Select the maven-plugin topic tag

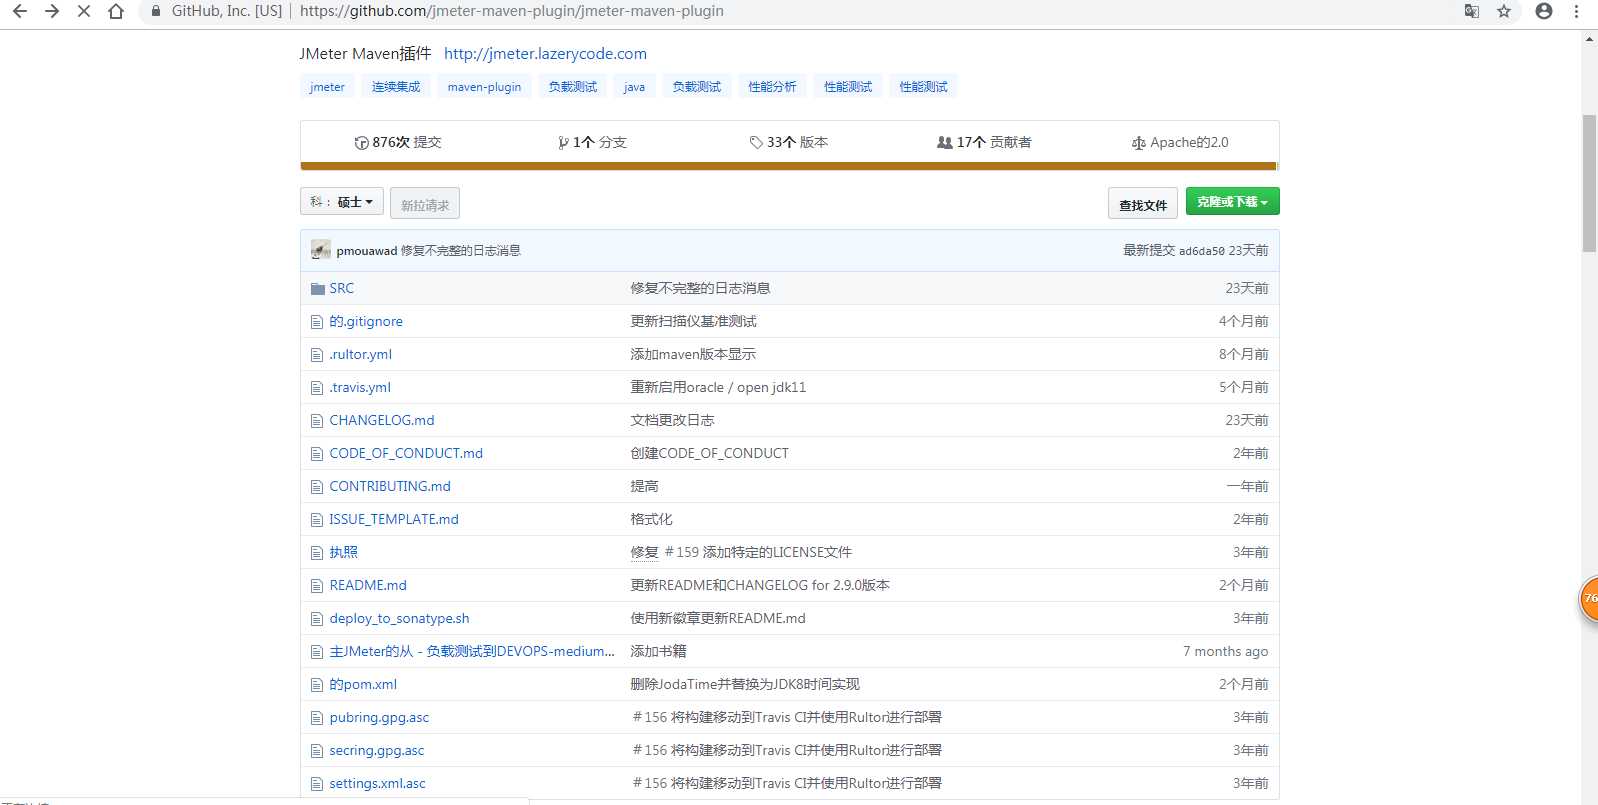coord(484,87)
